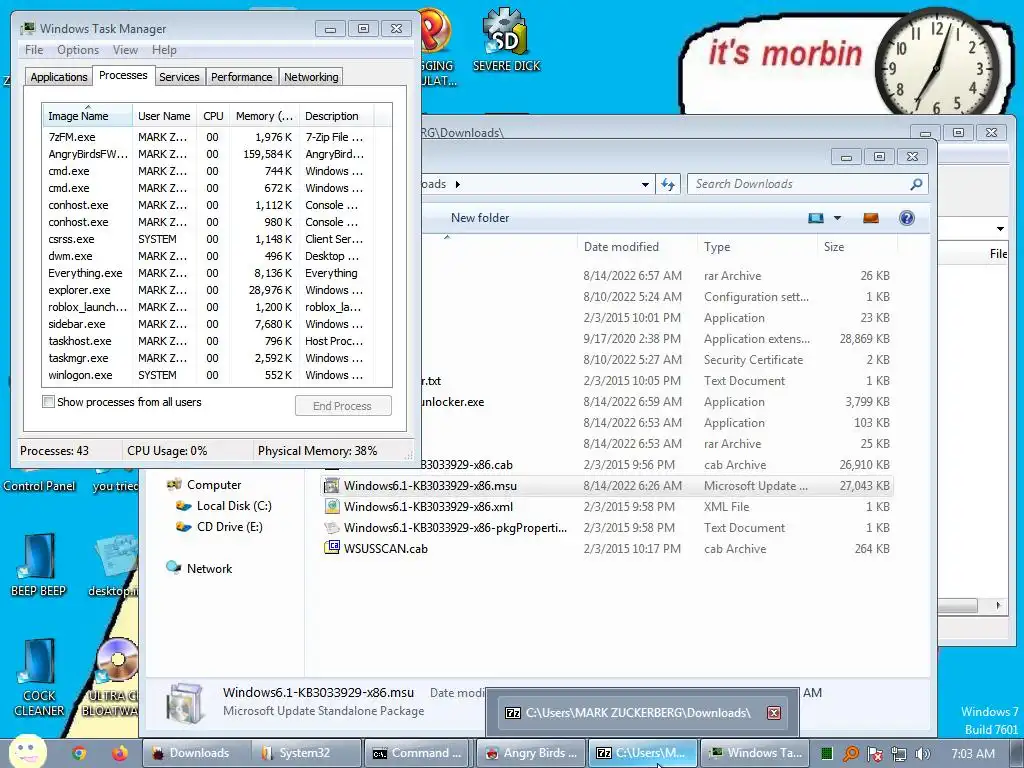Open the network tray icon

[x=899, y=754]
